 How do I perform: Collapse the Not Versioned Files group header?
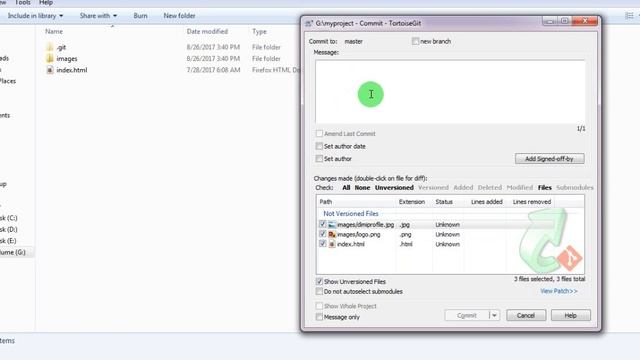pos(351,213)
